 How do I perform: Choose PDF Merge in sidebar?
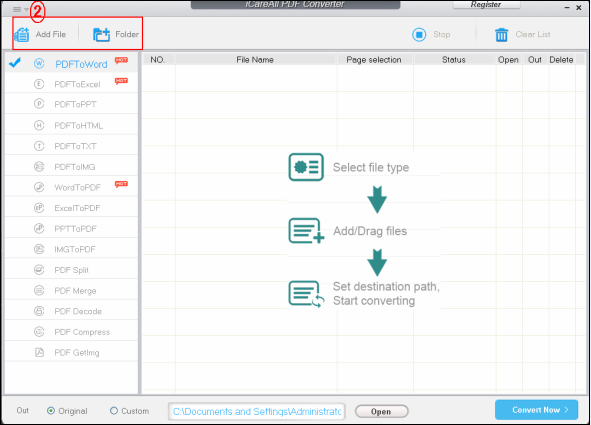point(72,291)
